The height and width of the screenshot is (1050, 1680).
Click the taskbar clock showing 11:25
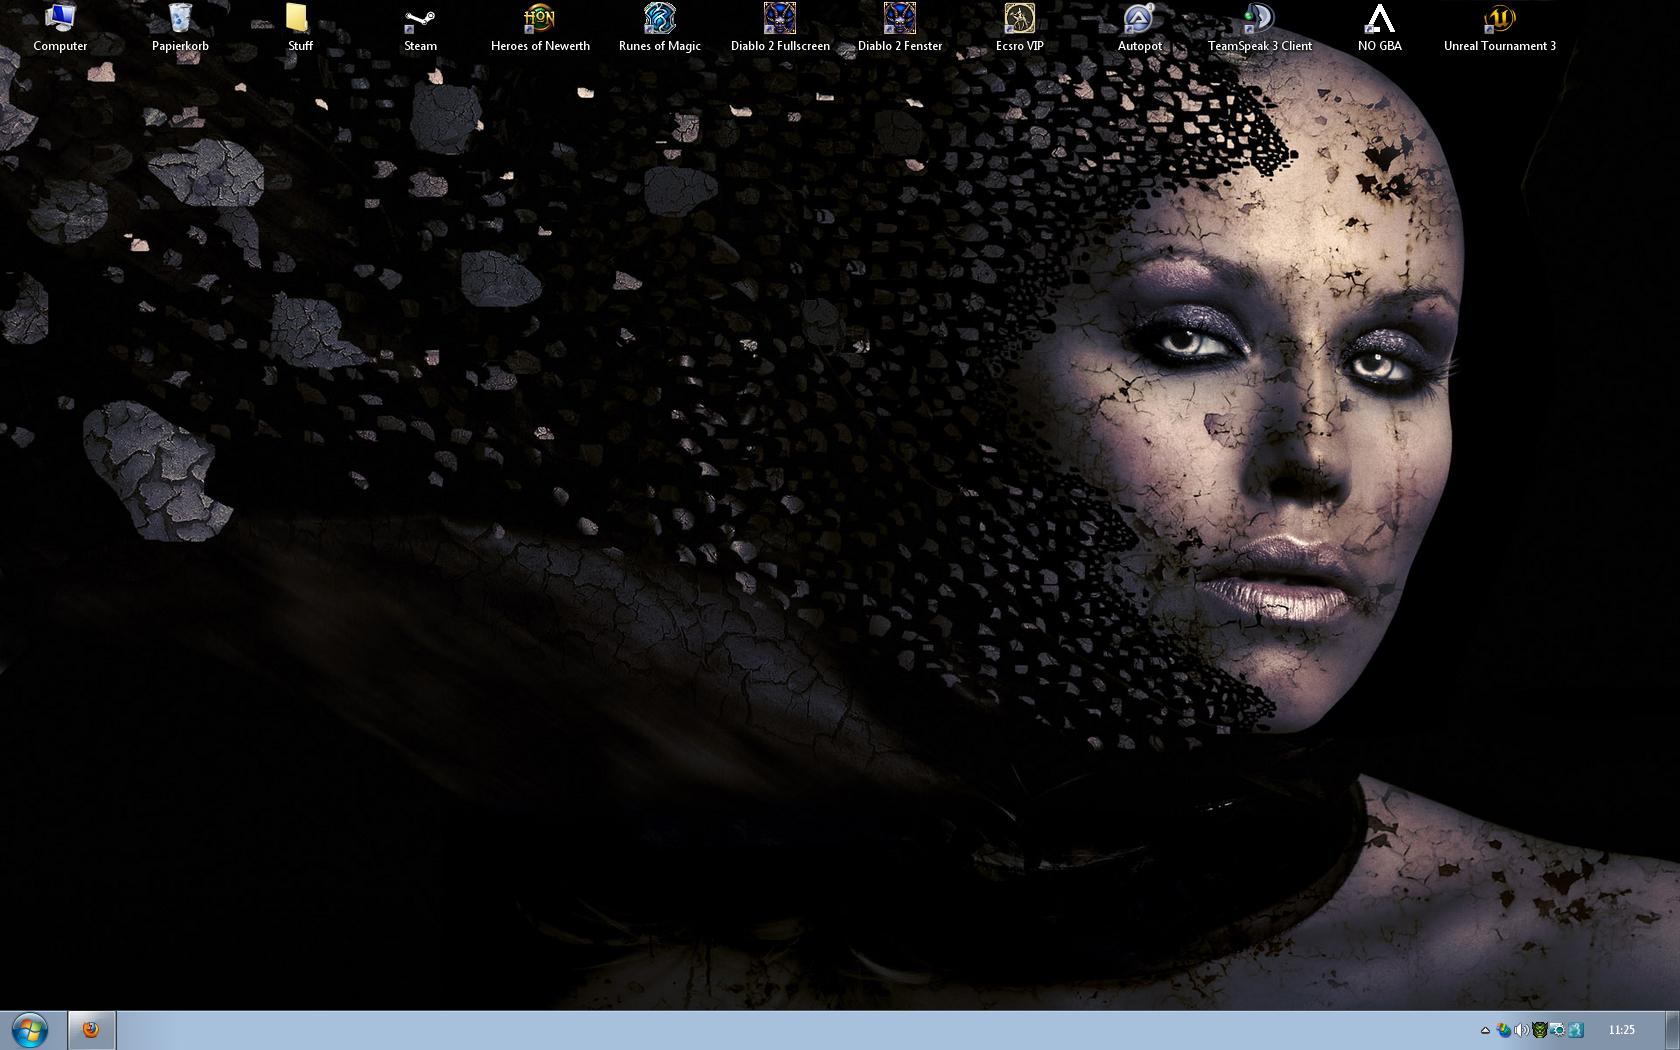[x=1621, y=1030]
